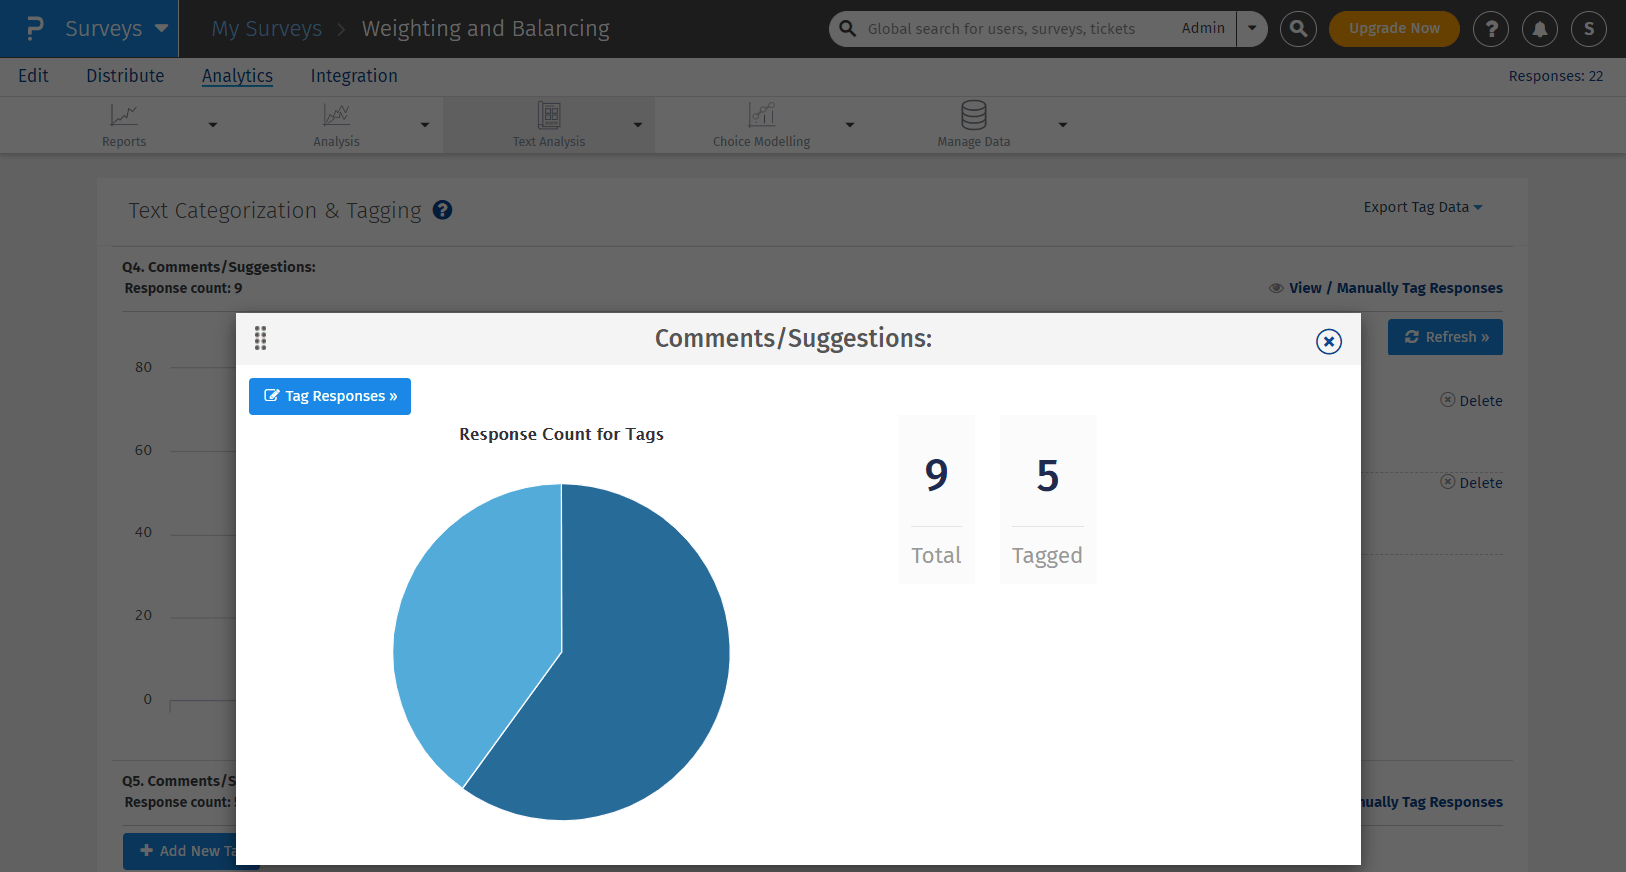Click the Tag Responses button

tap(330, 396)
